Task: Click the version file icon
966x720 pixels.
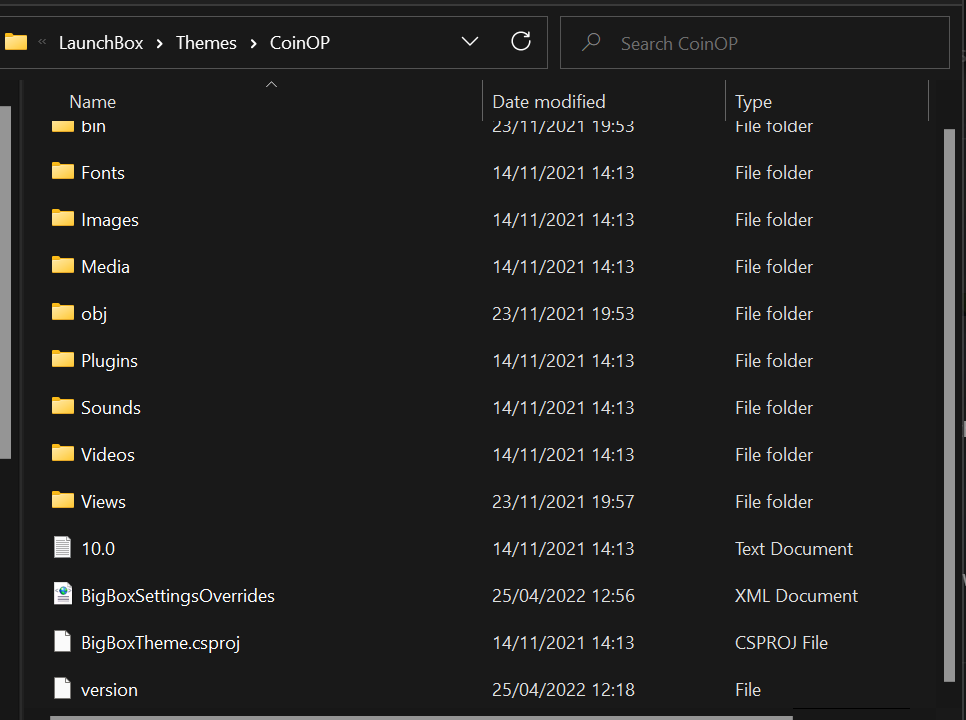Action: click(x=62, y=688)
